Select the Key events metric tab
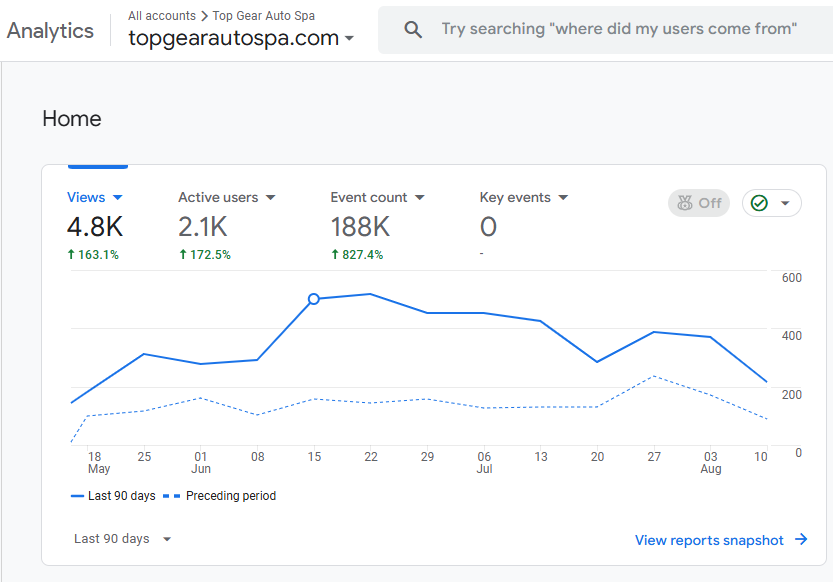Screen dimensions: 833x582 click(x=515, y=198)
